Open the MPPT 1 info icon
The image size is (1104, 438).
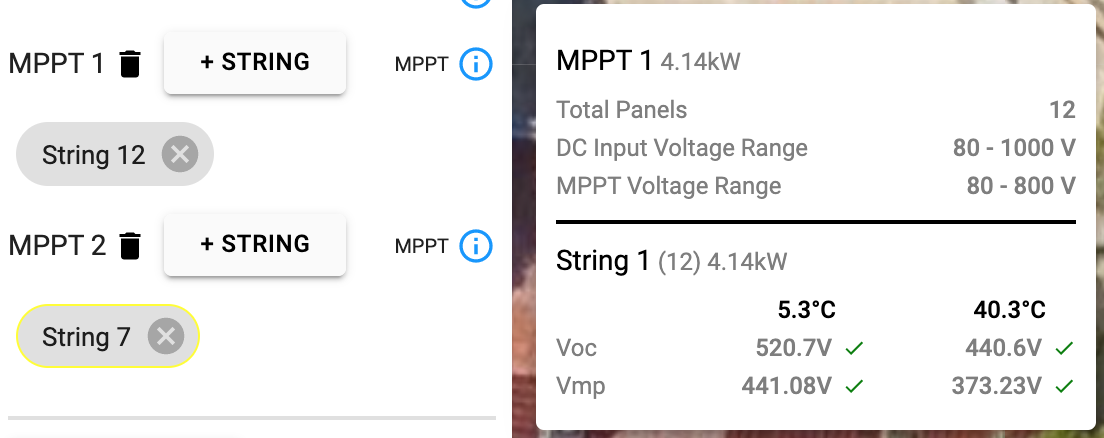coord(476,64)
